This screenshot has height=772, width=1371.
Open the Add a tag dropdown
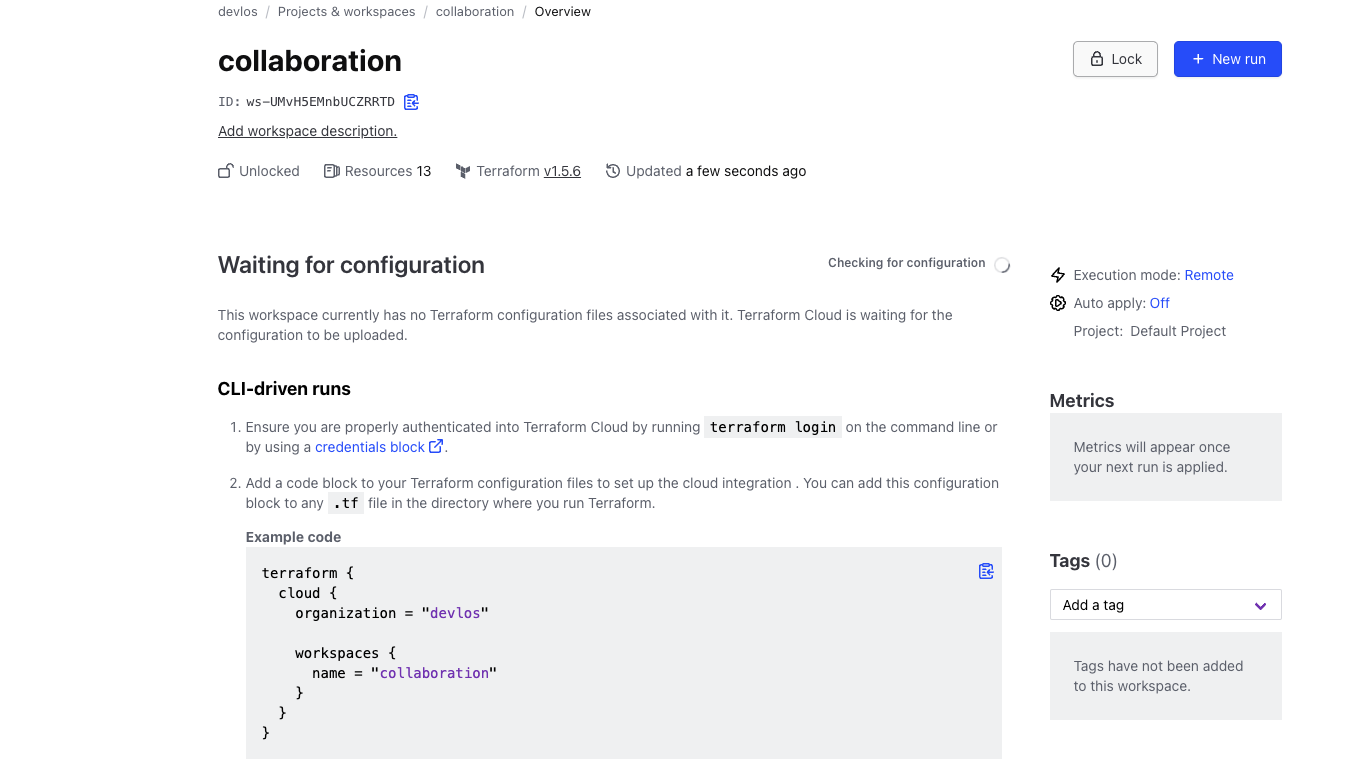(x=1150, y=605)
